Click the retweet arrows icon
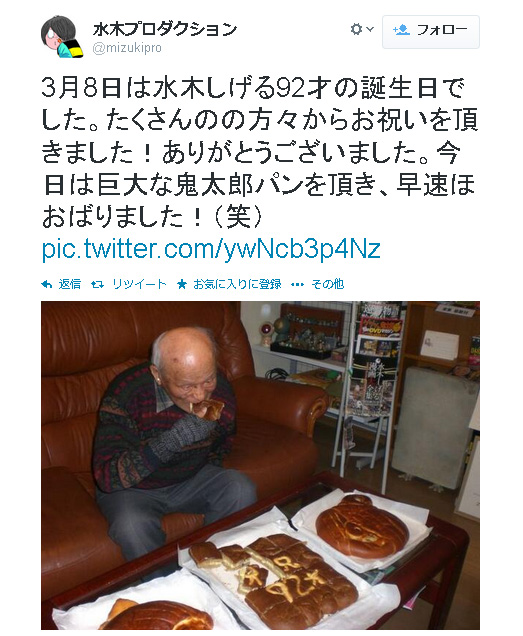The width and height of the screenshot is (523, 636). tap(97, 285)
